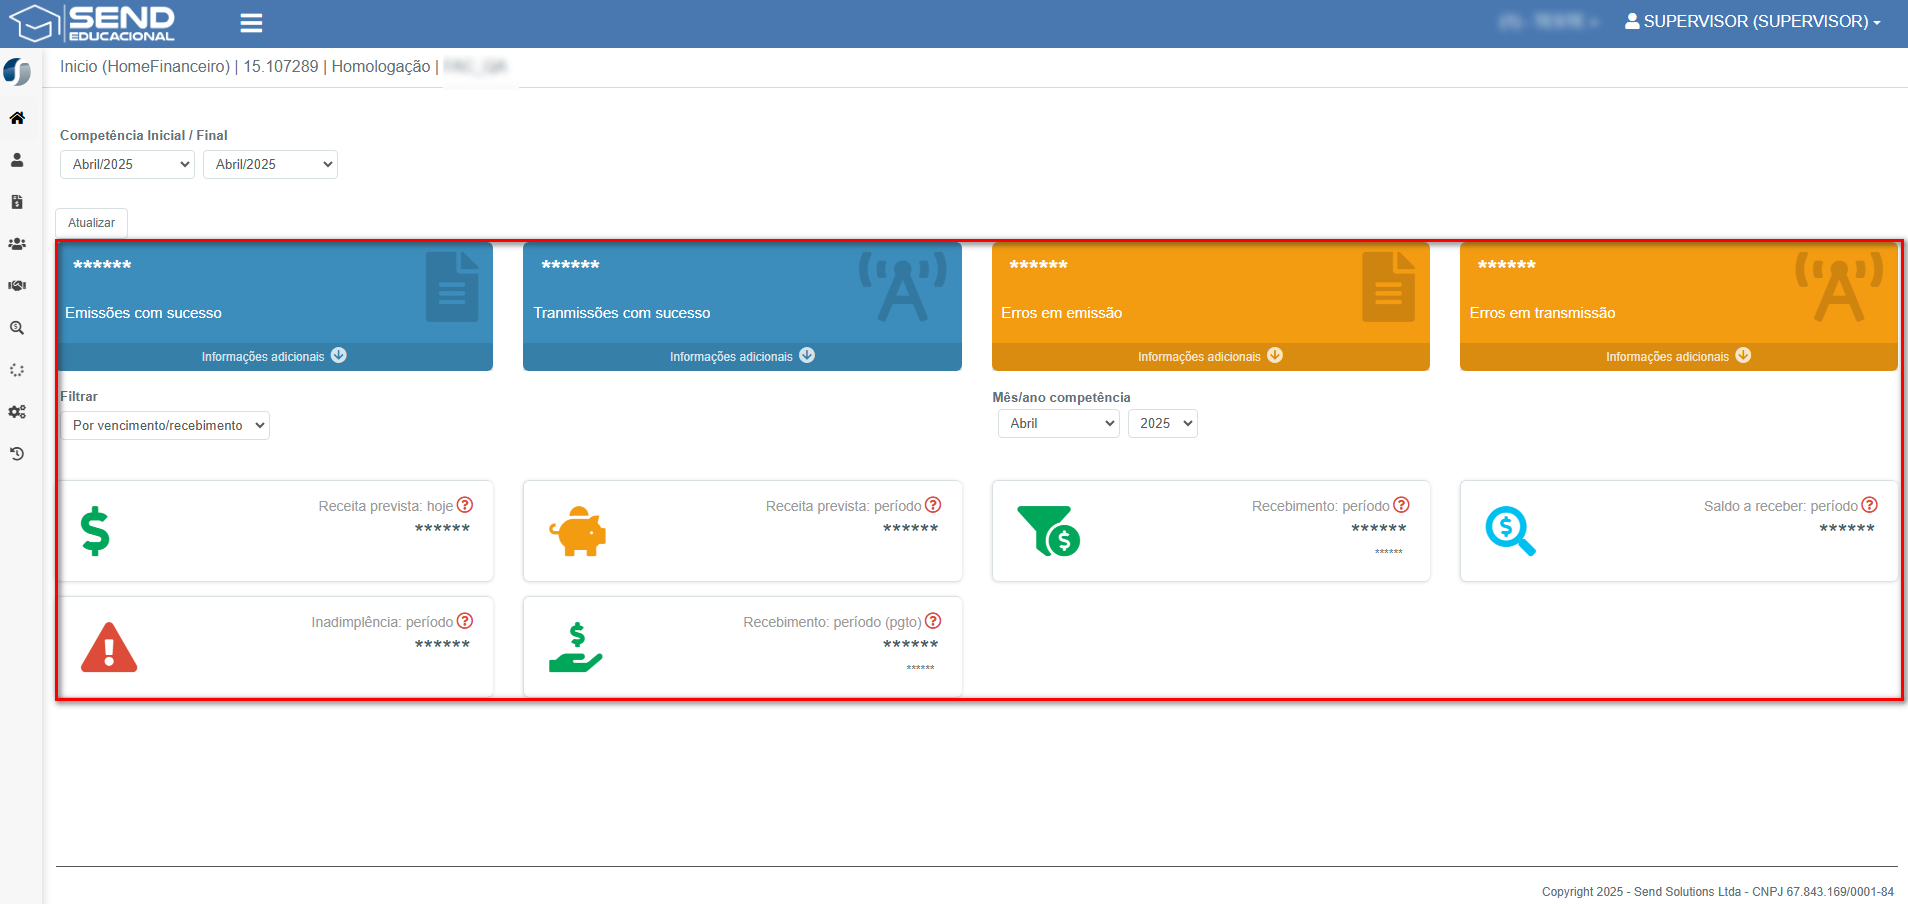Viewport: 1908px width, 904px height.
Task: Open the initial competência Abril/2025 dropdown
Action: coord(127,164)
